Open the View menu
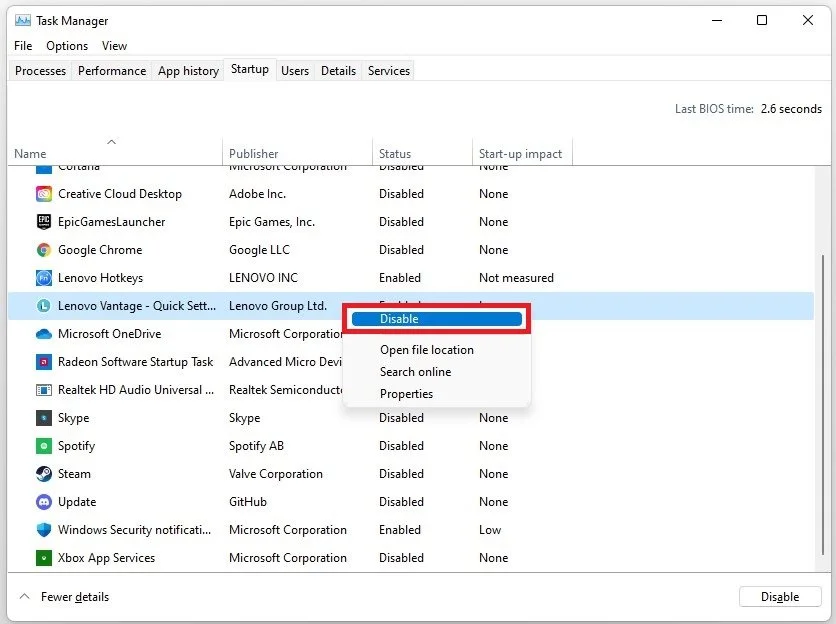This screenshot has width=836, height=624. coord(114,46)
